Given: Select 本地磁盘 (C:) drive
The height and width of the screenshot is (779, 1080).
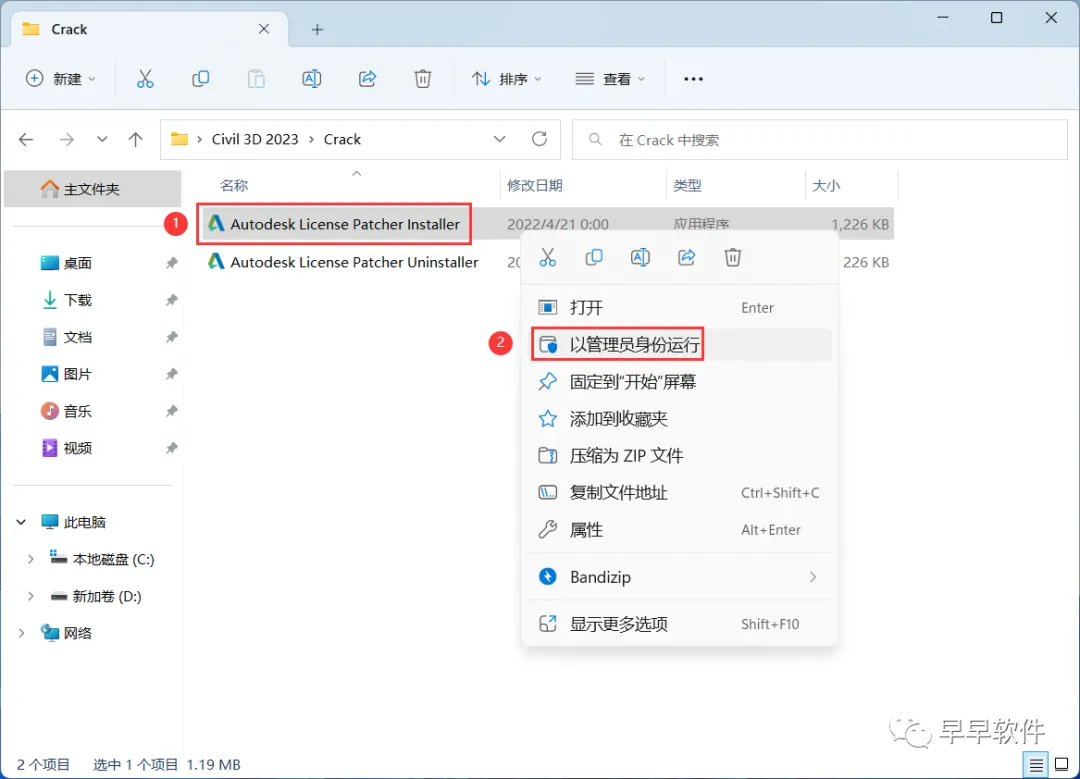Looking at the screenshot, I should [x=113, y=559].
